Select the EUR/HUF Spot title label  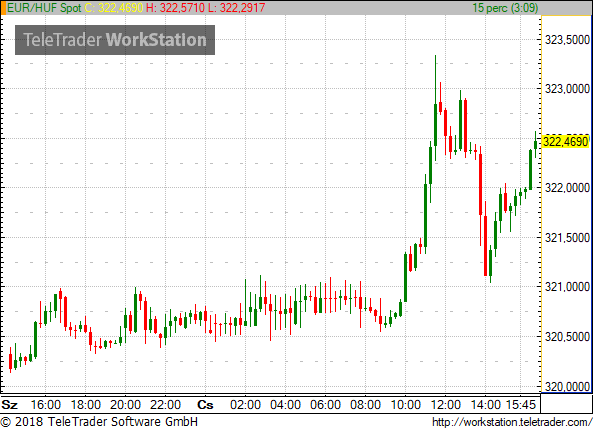pyautogui.click(x=44, y=8)
